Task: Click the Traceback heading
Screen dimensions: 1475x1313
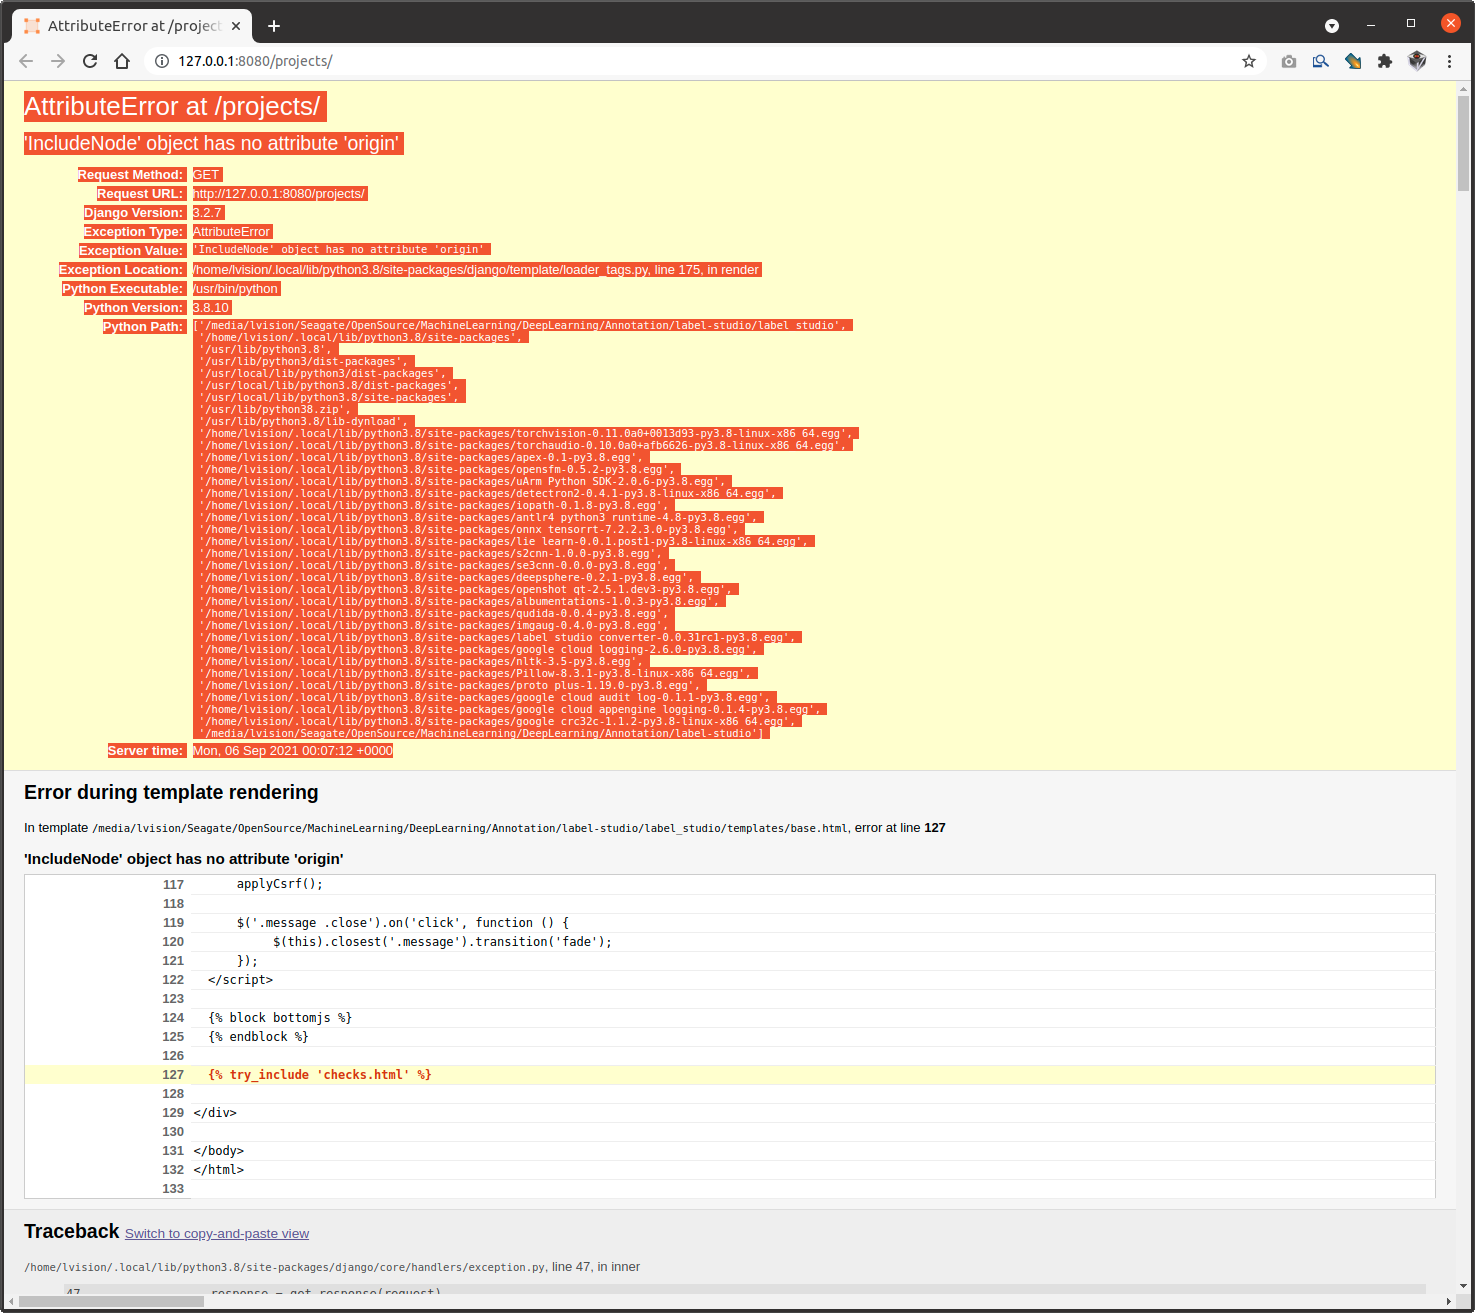Action: tap(72, 1231)
